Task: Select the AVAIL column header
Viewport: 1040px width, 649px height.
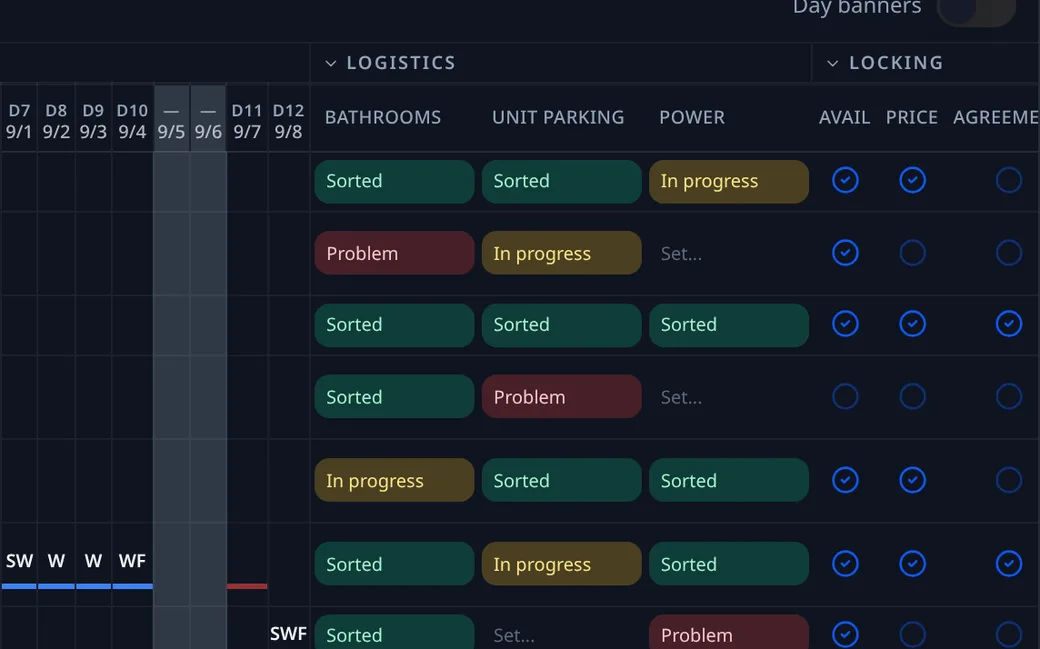Action: [844, 117]
